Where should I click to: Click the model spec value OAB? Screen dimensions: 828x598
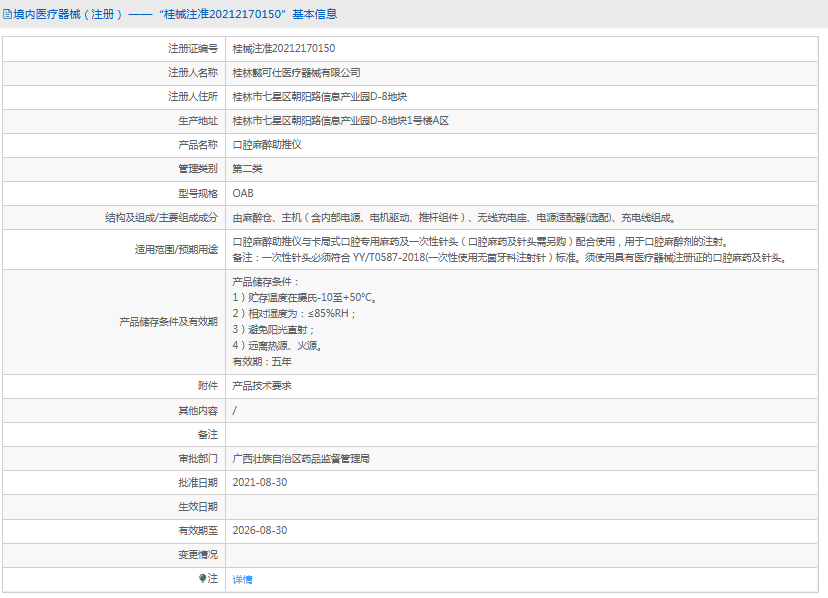coord(243,193)
